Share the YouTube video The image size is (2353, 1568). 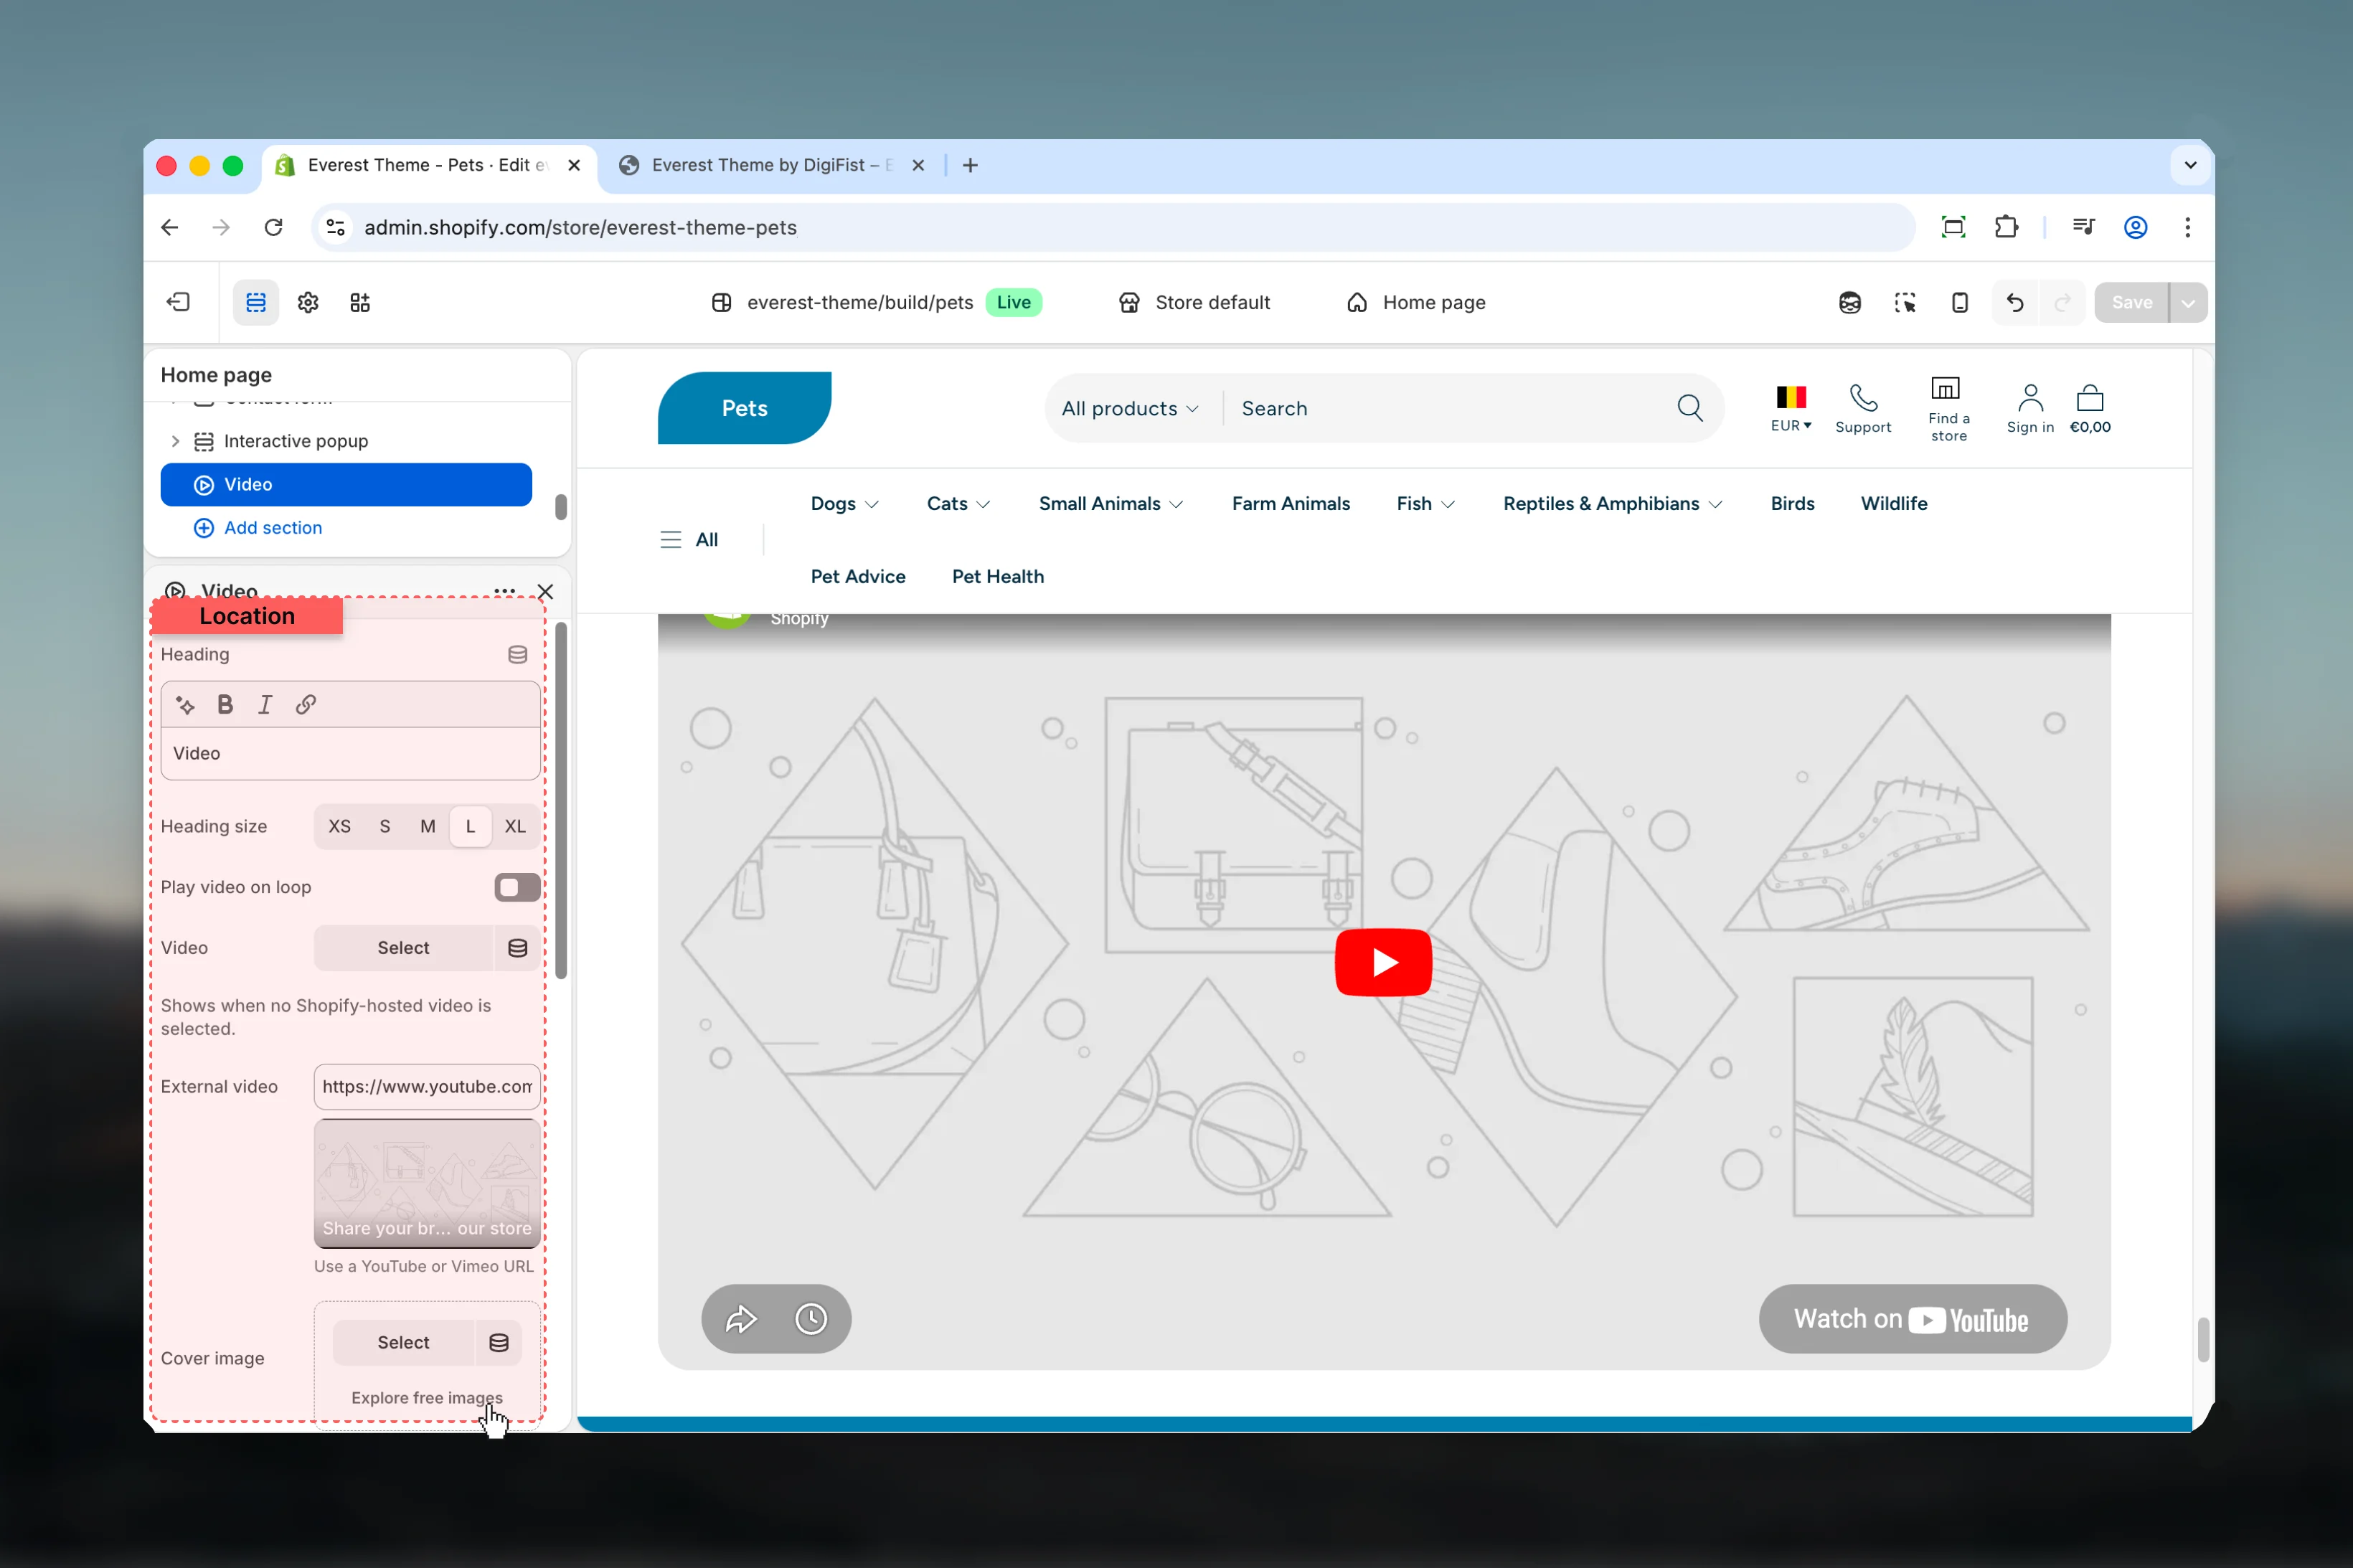click(741, 1319)
